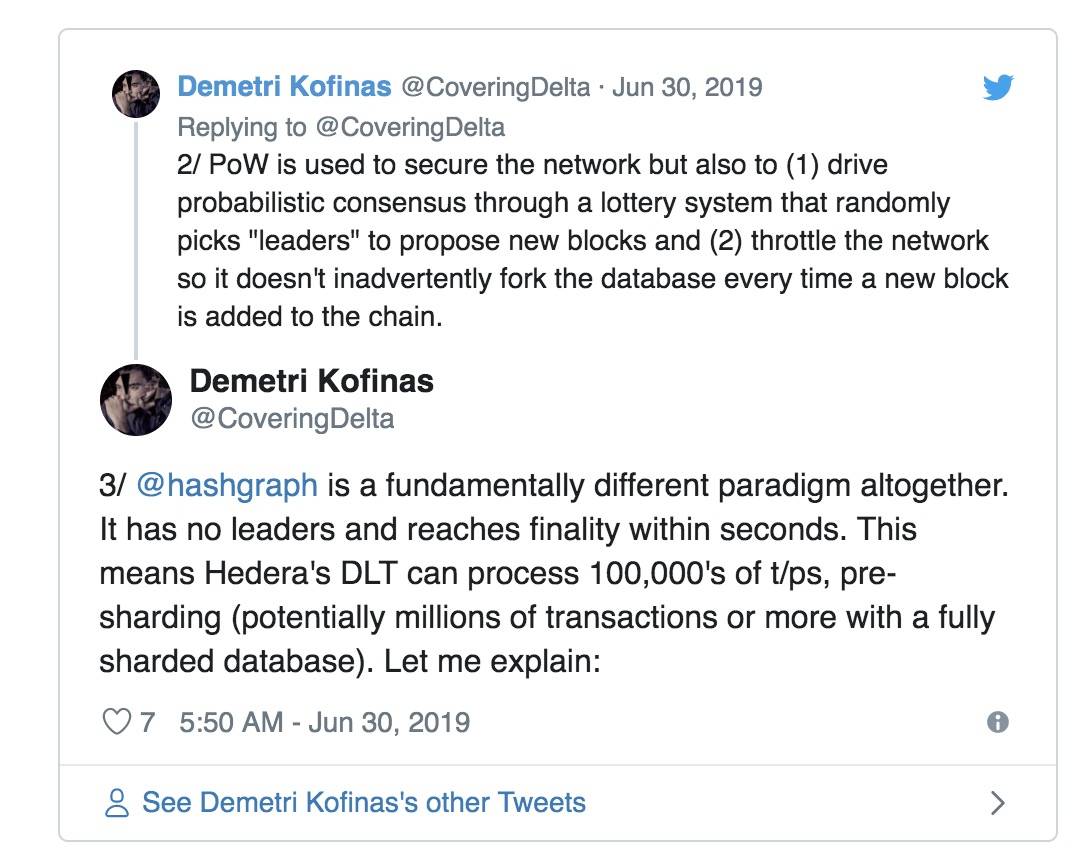Open the large Demetri Kofinas profile avatar
This screenshot has width=1072, height=856.
[x=136, y=400]
